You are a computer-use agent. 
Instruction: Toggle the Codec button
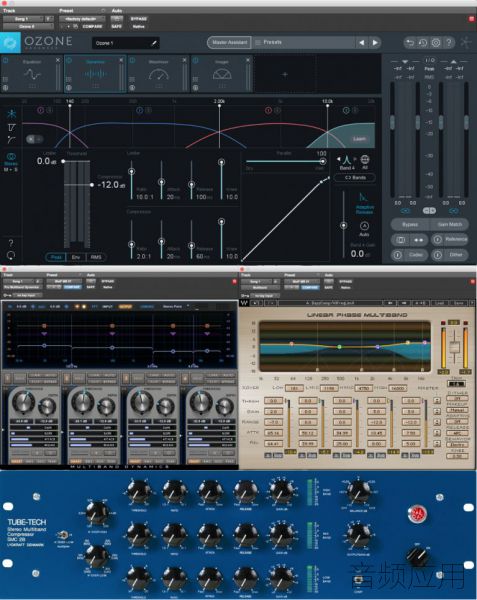click(409, 254)
